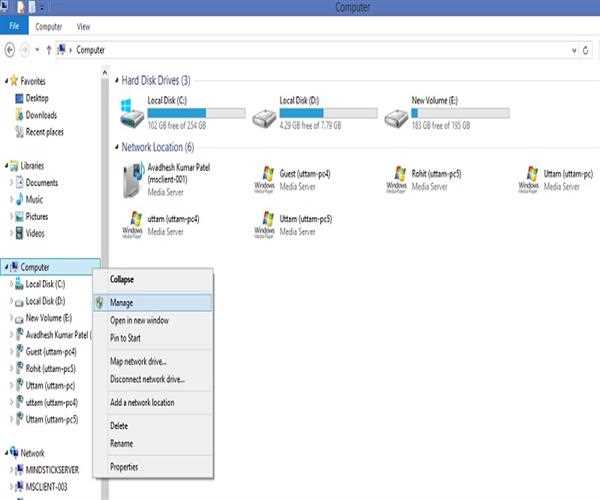The width and height of the screenshot is (600, 500).
Task: Open the recent locations dropdown arrow
Action: click(37, 50)
